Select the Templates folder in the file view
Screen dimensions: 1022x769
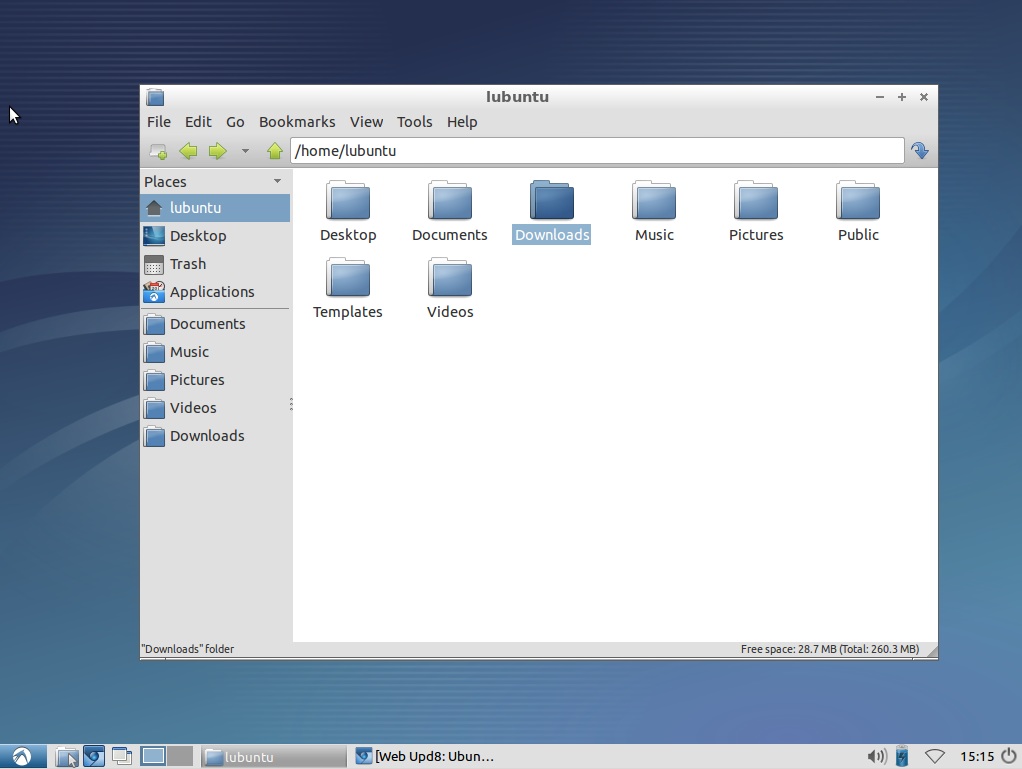tap(348, 288)
